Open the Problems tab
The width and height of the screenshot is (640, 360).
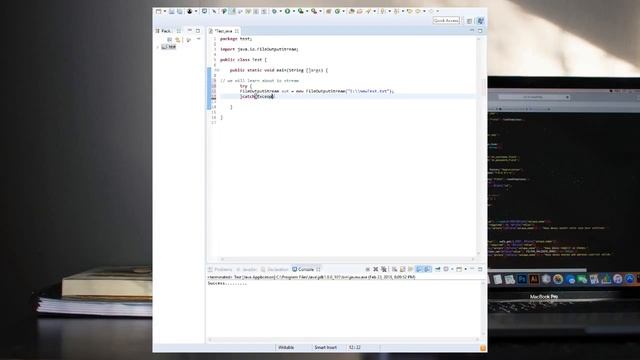tap(220, 269)
